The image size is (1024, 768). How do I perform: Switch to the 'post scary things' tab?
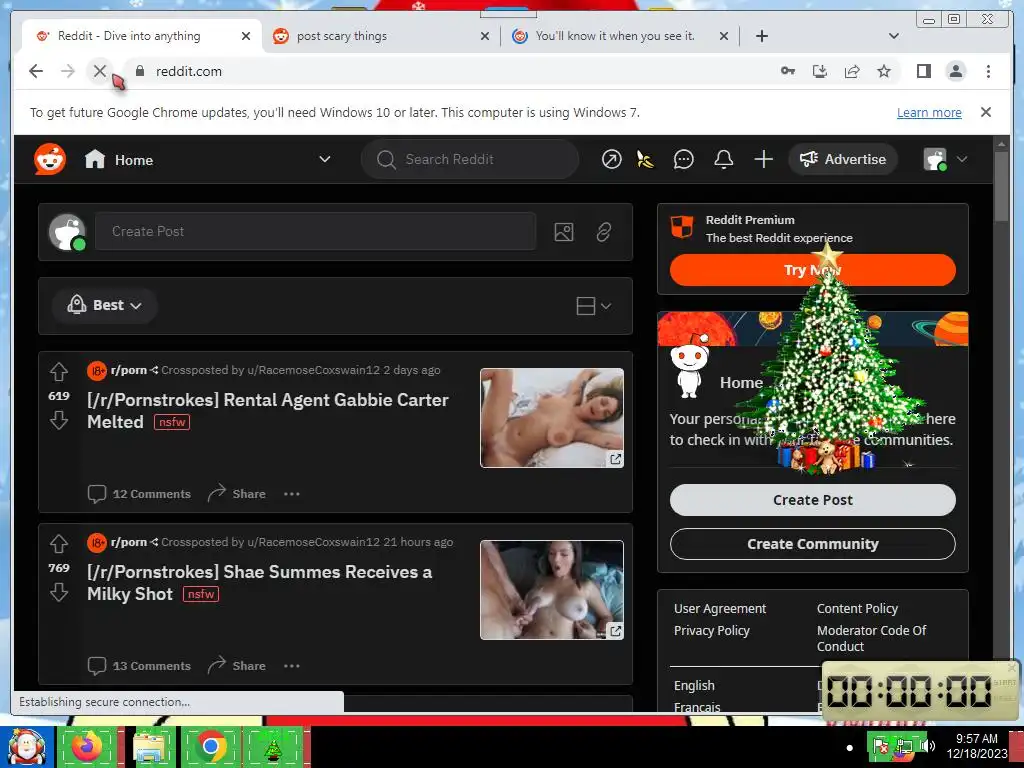point(379,36)
